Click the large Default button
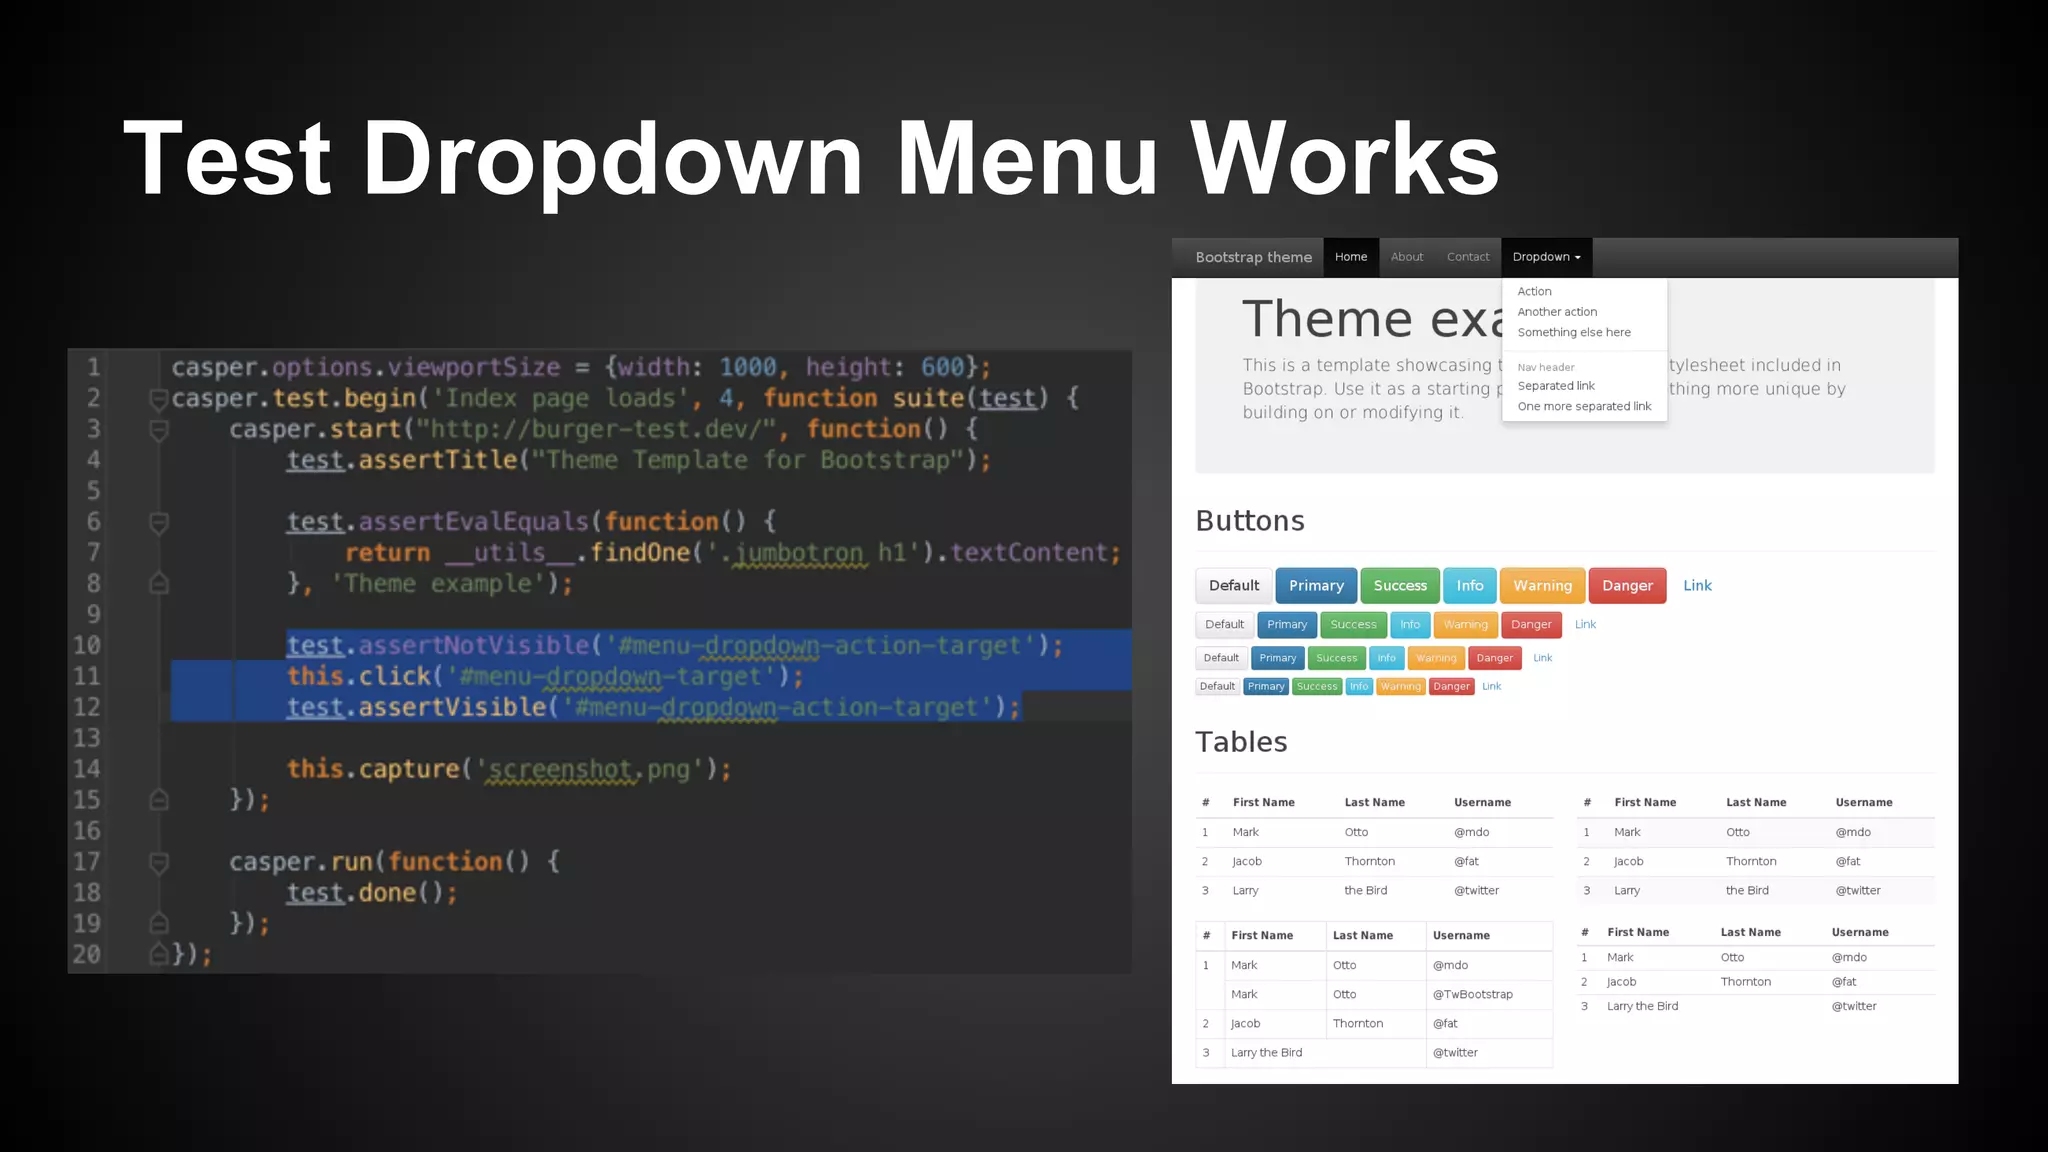2048x1152 pixels. click(1234, 586)
